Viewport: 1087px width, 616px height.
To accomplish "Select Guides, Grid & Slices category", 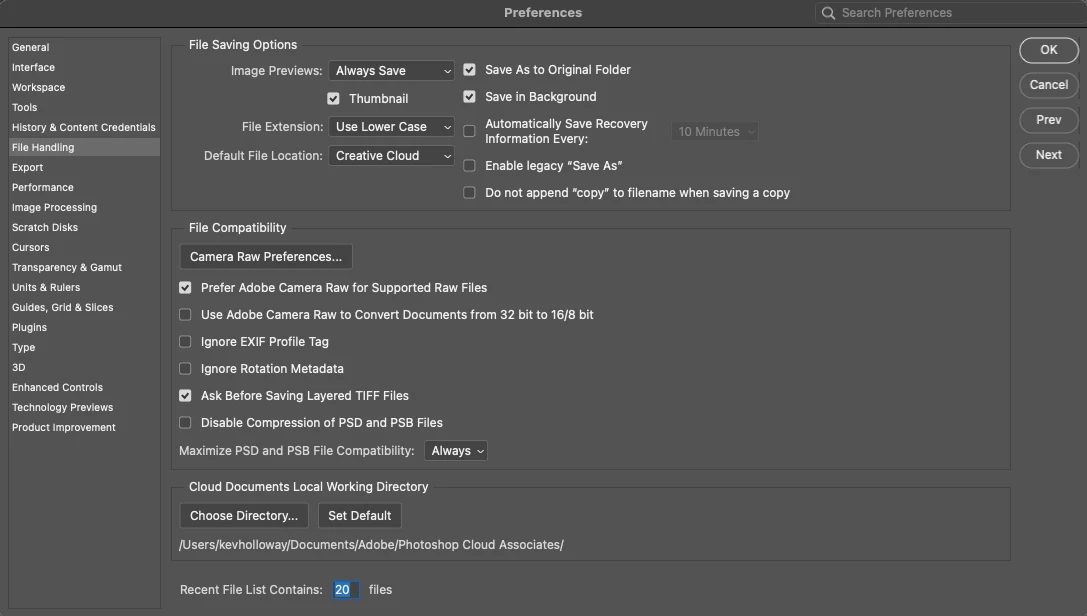I will click(x=63, y=307).
